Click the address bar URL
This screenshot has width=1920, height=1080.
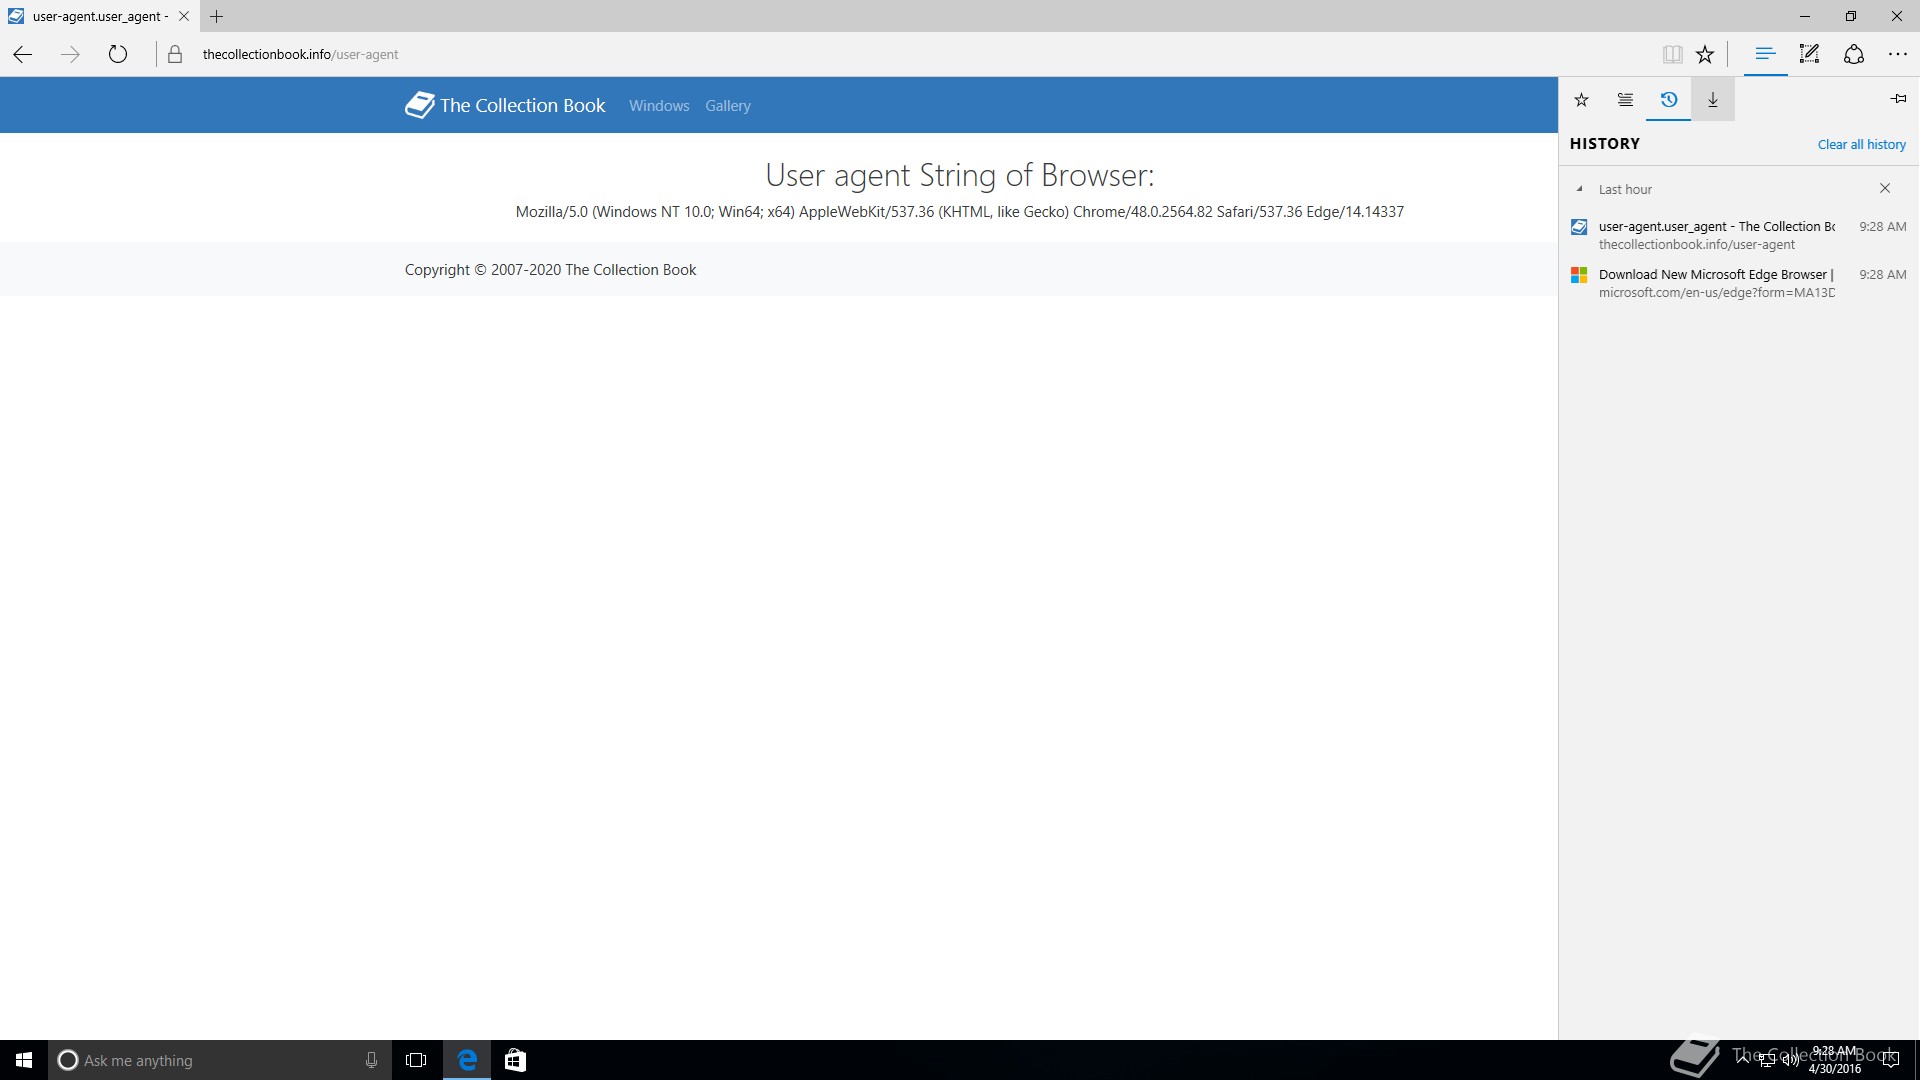300,54
